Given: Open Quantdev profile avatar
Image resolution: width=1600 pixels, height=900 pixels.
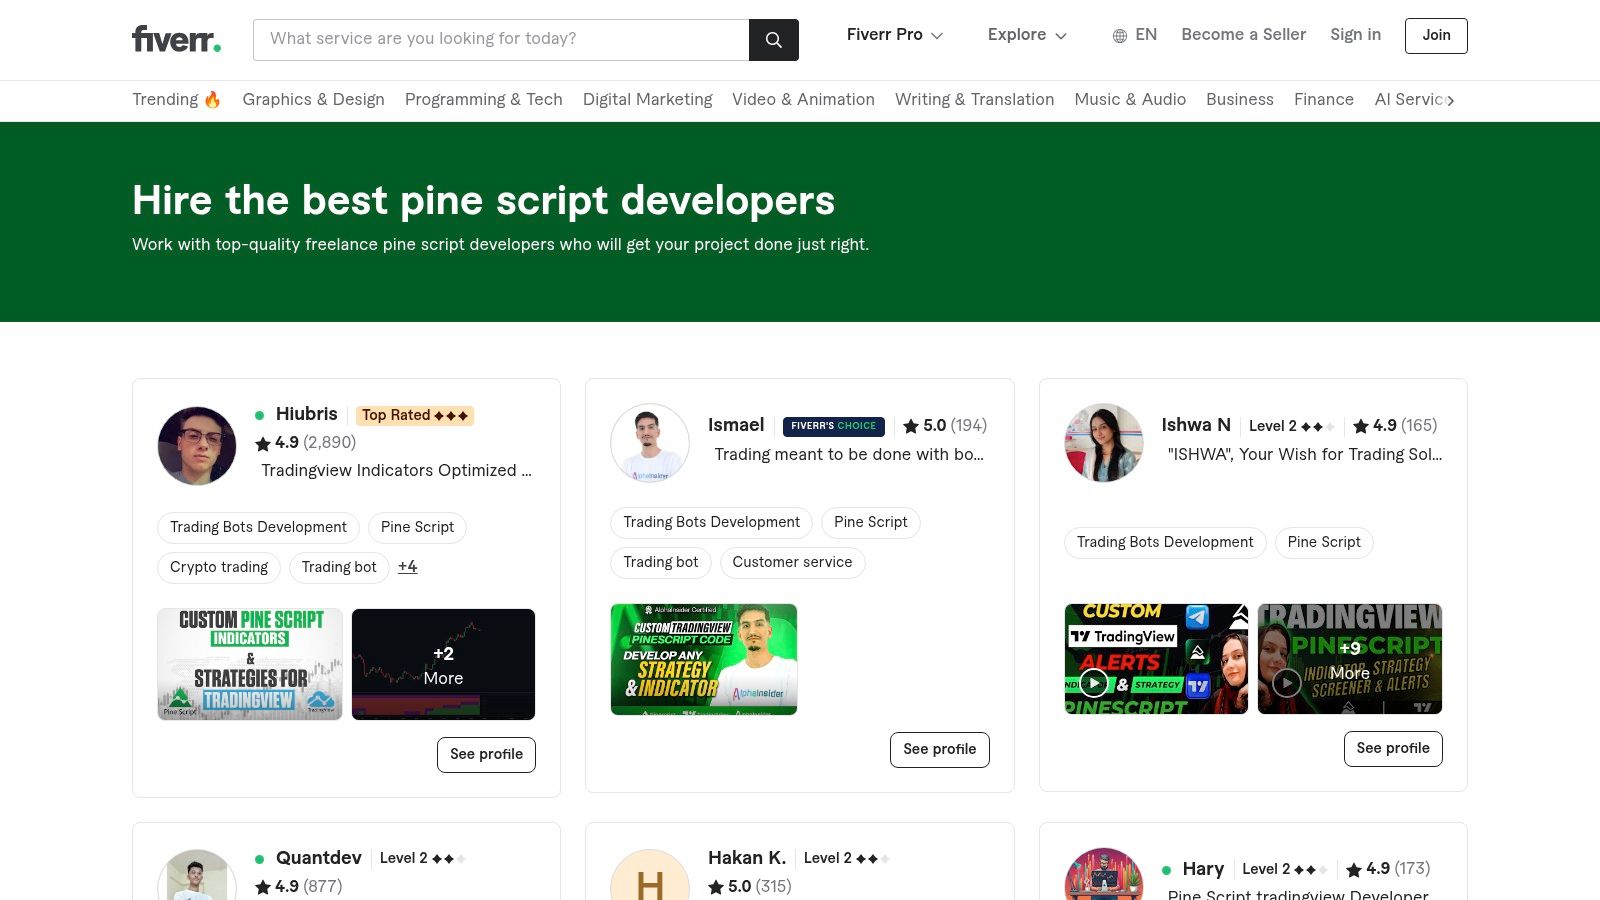Looking at the screenshot, I should point(197,875).
